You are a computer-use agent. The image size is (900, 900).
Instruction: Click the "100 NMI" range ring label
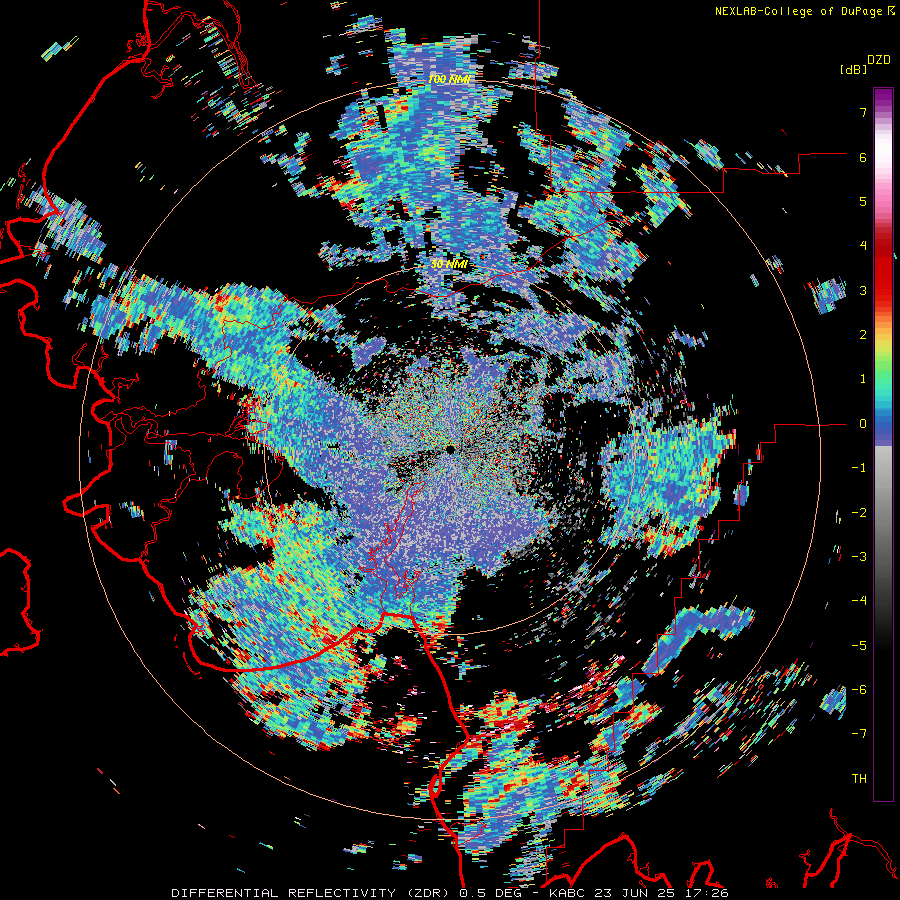(x=449, y=79)
